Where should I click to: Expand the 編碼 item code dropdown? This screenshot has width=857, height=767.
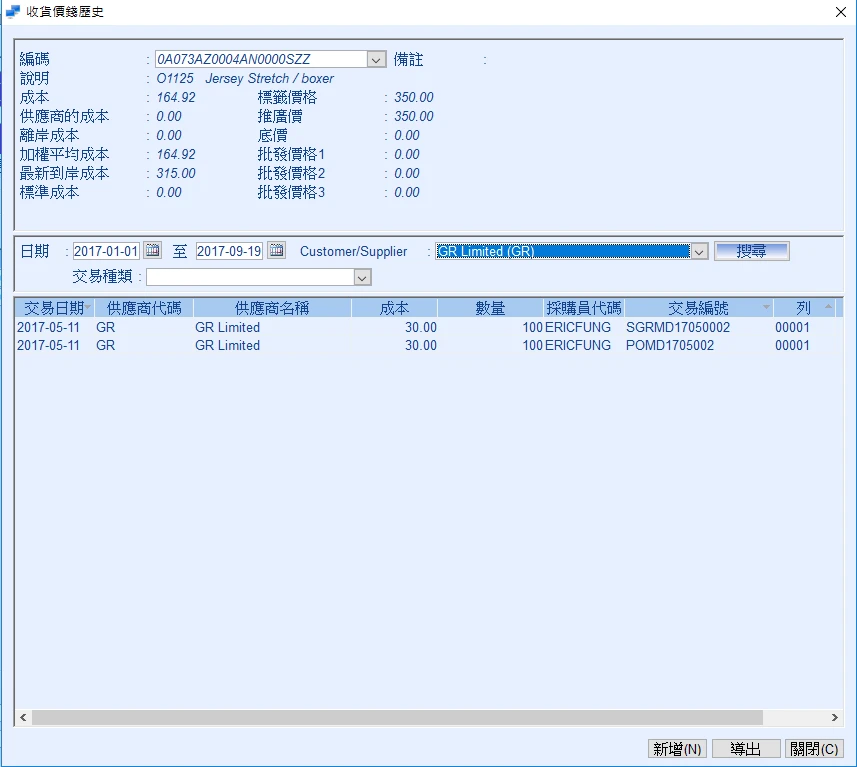(x=376, y=59)
